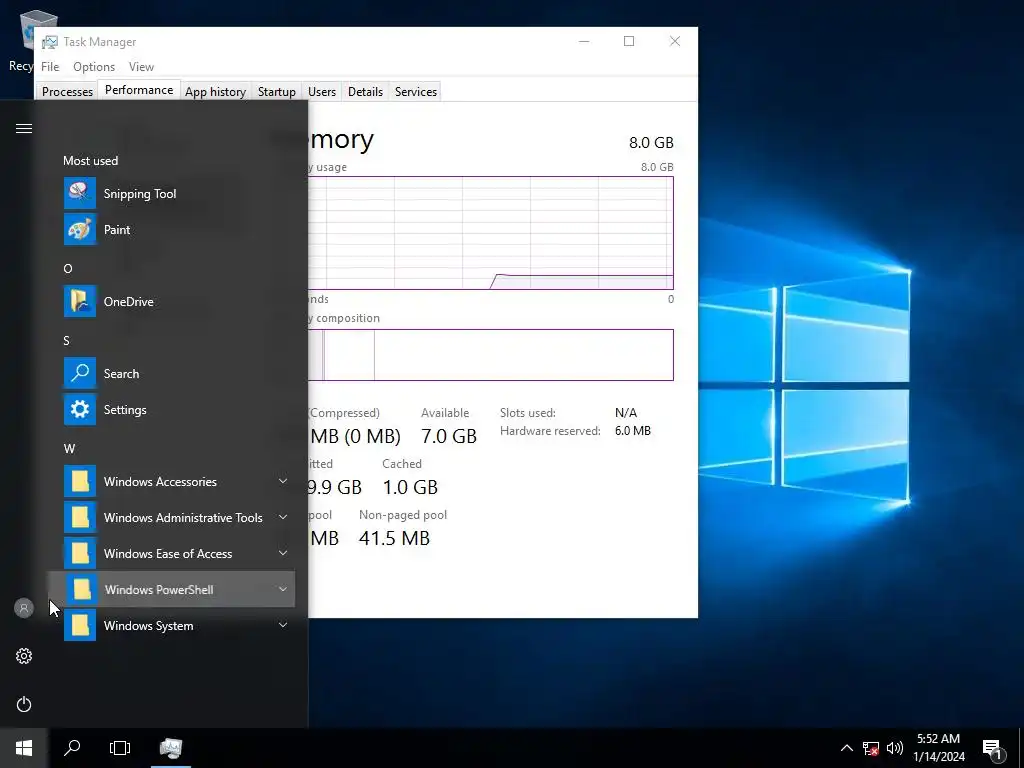Switch to the Processes tab
1024x768 pixels.
coord(67,91)
